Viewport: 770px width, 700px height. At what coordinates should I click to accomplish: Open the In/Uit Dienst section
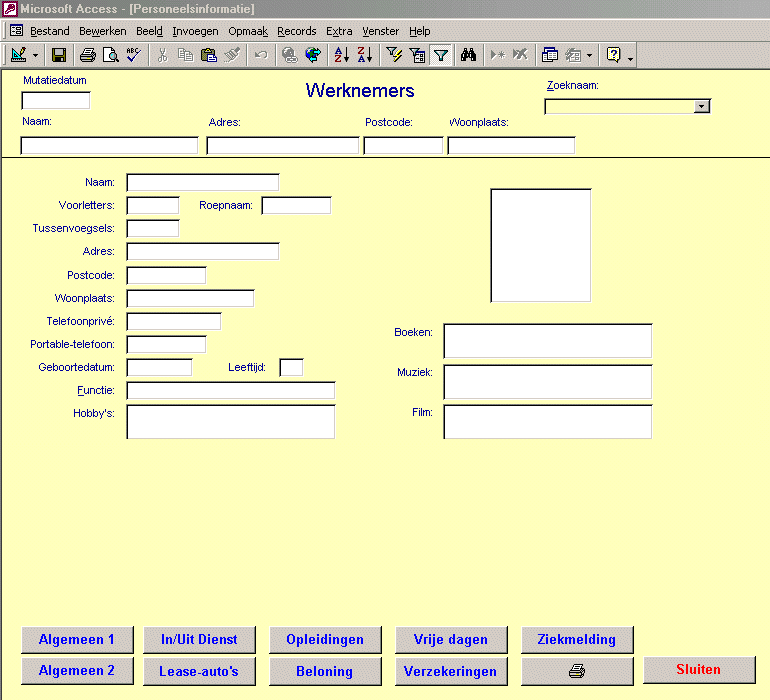coord(199,640)
